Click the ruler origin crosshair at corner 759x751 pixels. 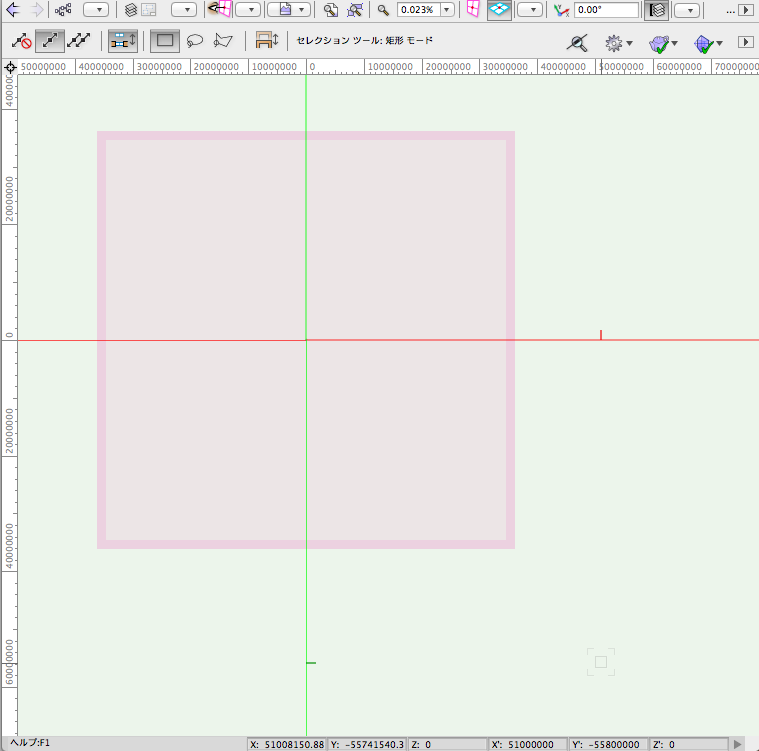tap(10, 67)
